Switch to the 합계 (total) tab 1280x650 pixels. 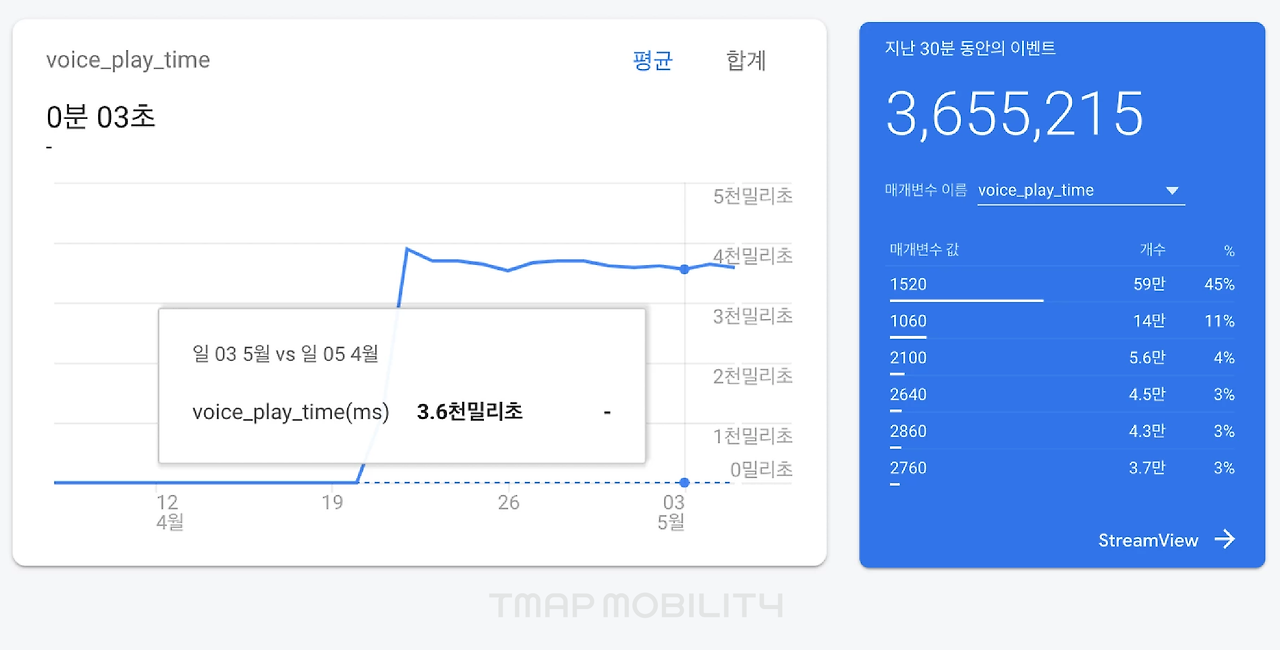(x=744, y=60)
